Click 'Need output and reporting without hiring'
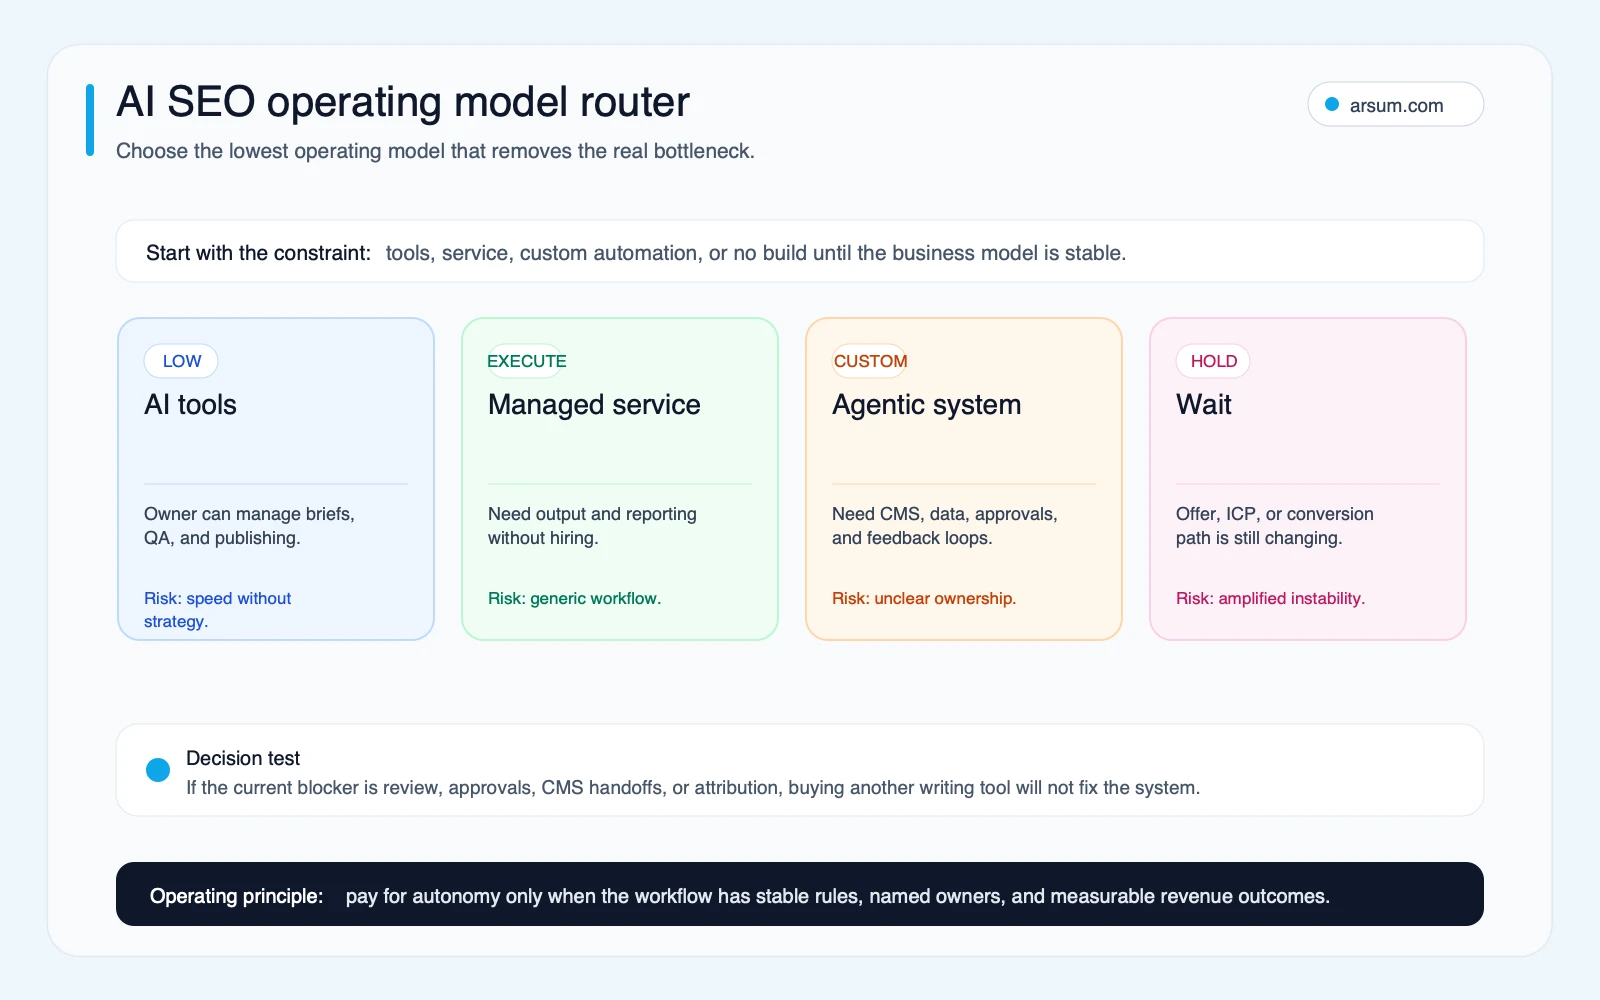 coord(592,526)
